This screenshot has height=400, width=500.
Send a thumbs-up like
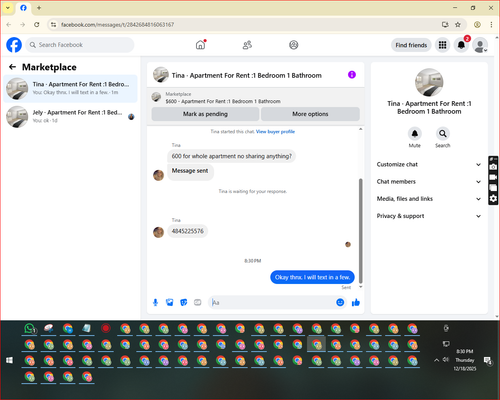pyautogui.click(x=356, y=302)
